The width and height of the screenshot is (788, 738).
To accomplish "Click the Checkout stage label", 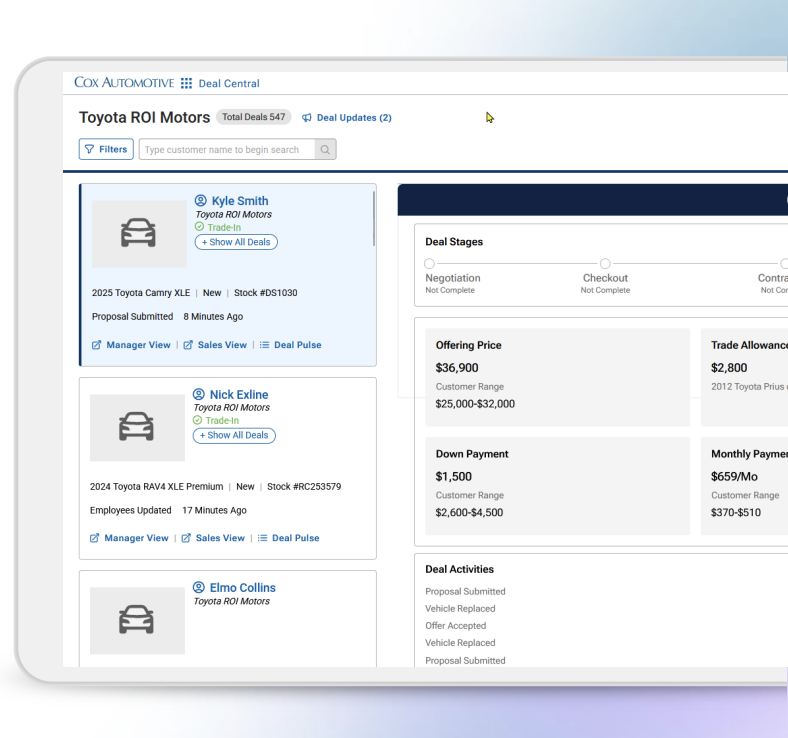I will click(605, 278).
